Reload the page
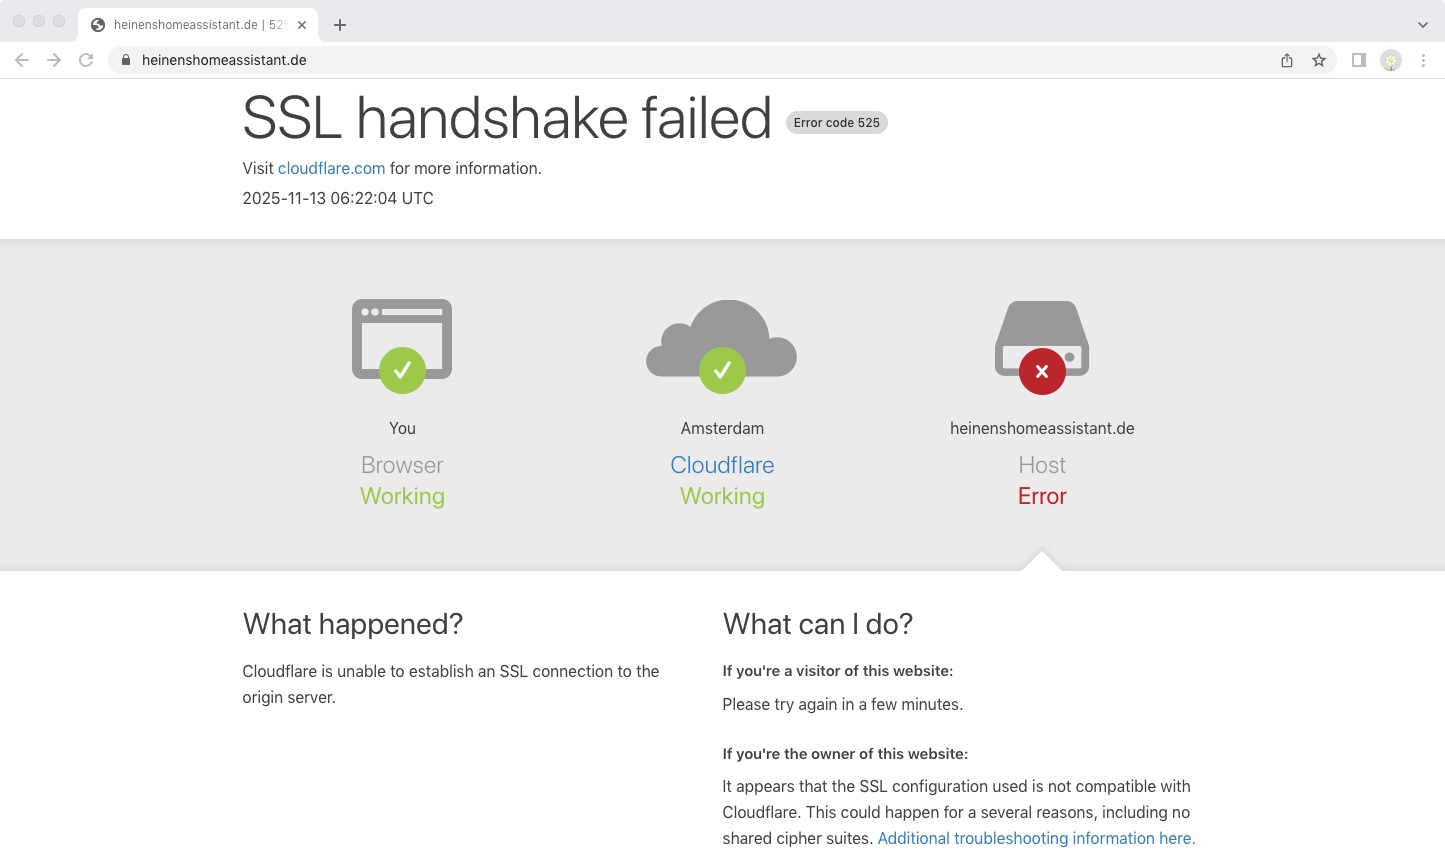Image resolution: width=1445 pixels, height=853 pixels. click(86, 60)
